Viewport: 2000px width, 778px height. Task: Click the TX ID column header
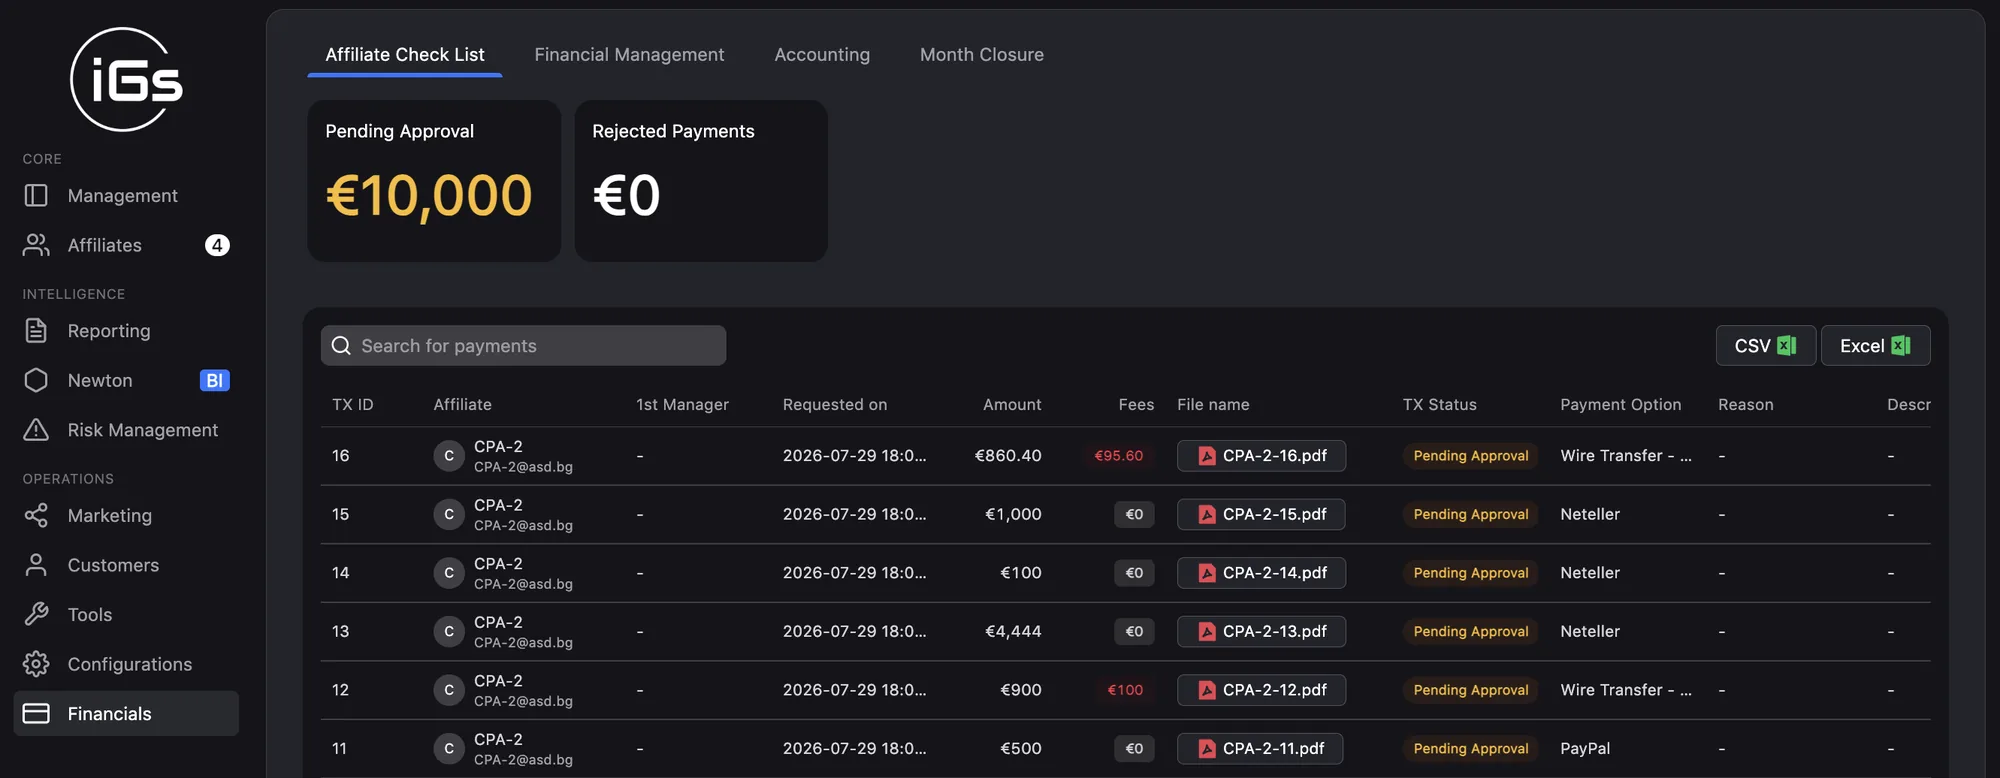click(353, 404)
